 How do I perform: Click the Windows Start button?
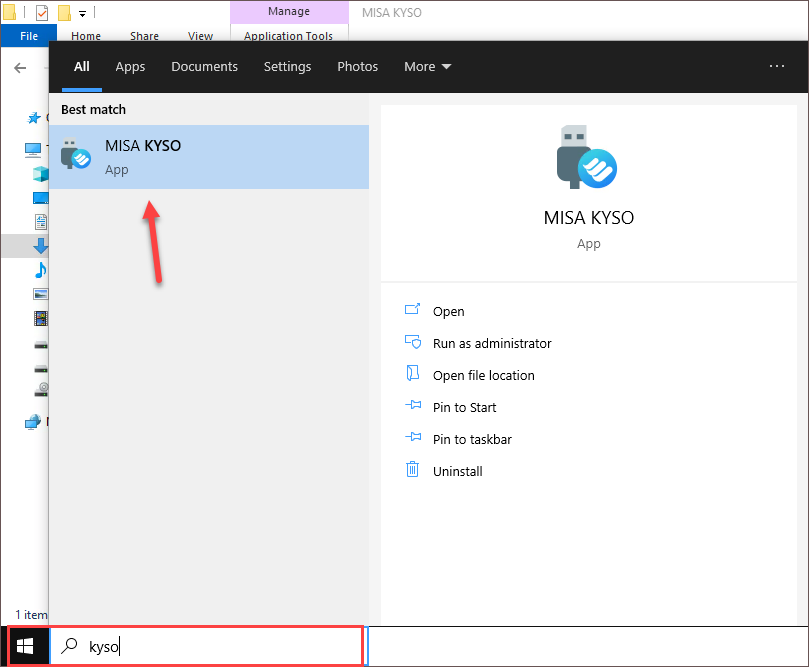(25, 646)
